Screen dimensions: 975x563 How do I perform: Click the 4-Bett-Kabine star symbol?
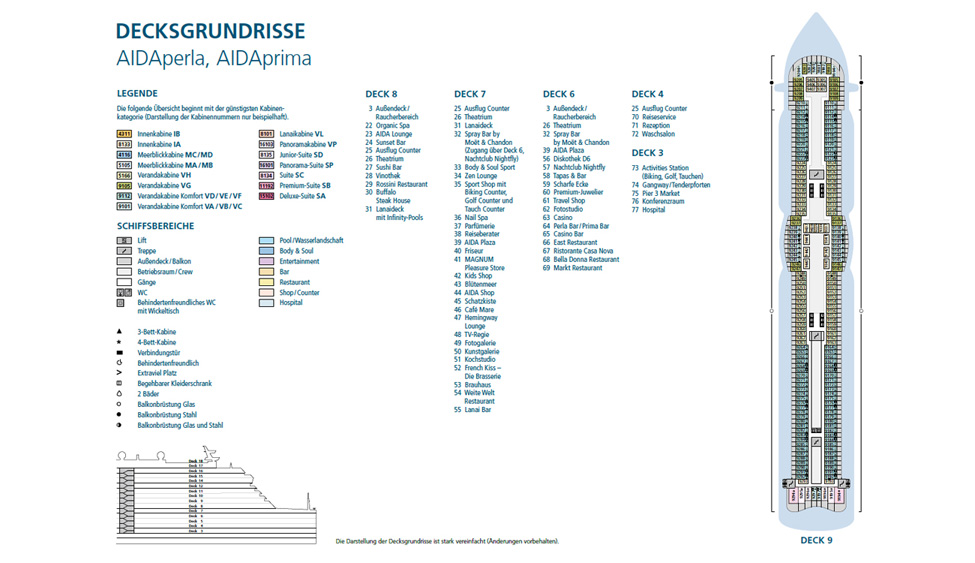coord(120,342)
